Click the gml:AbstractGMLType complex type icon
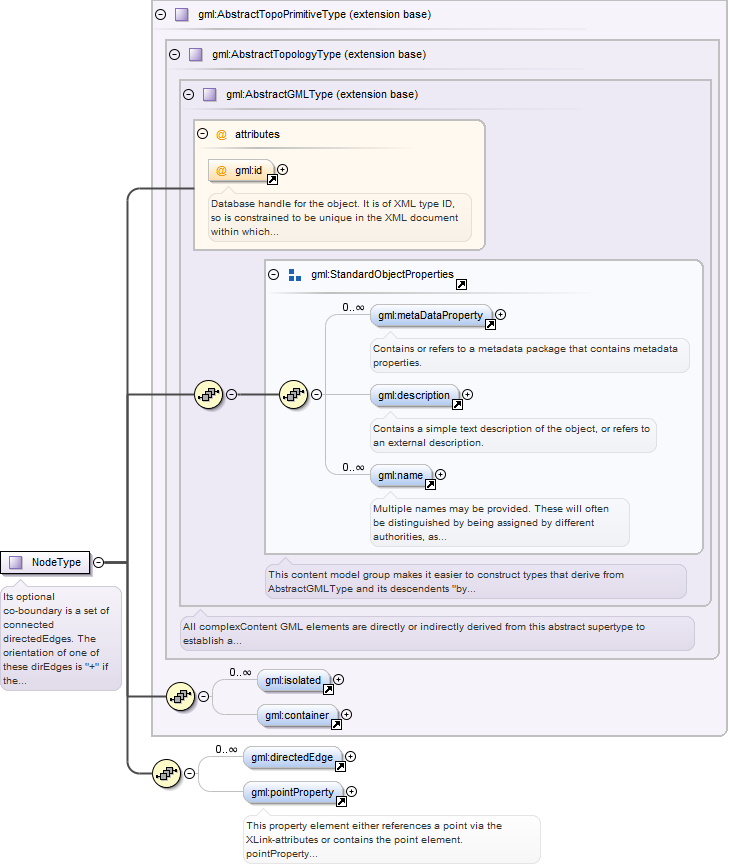Image resolution: width=729 pixels, height=867 pixels. pos(210,95)
